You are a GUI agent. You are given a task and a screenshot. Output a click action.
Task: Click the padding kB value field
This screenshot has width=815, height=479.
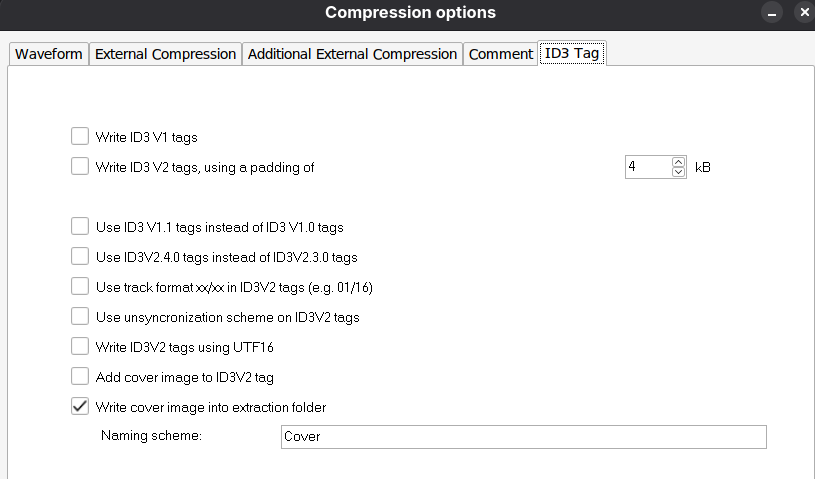click(x=647, y=167)
